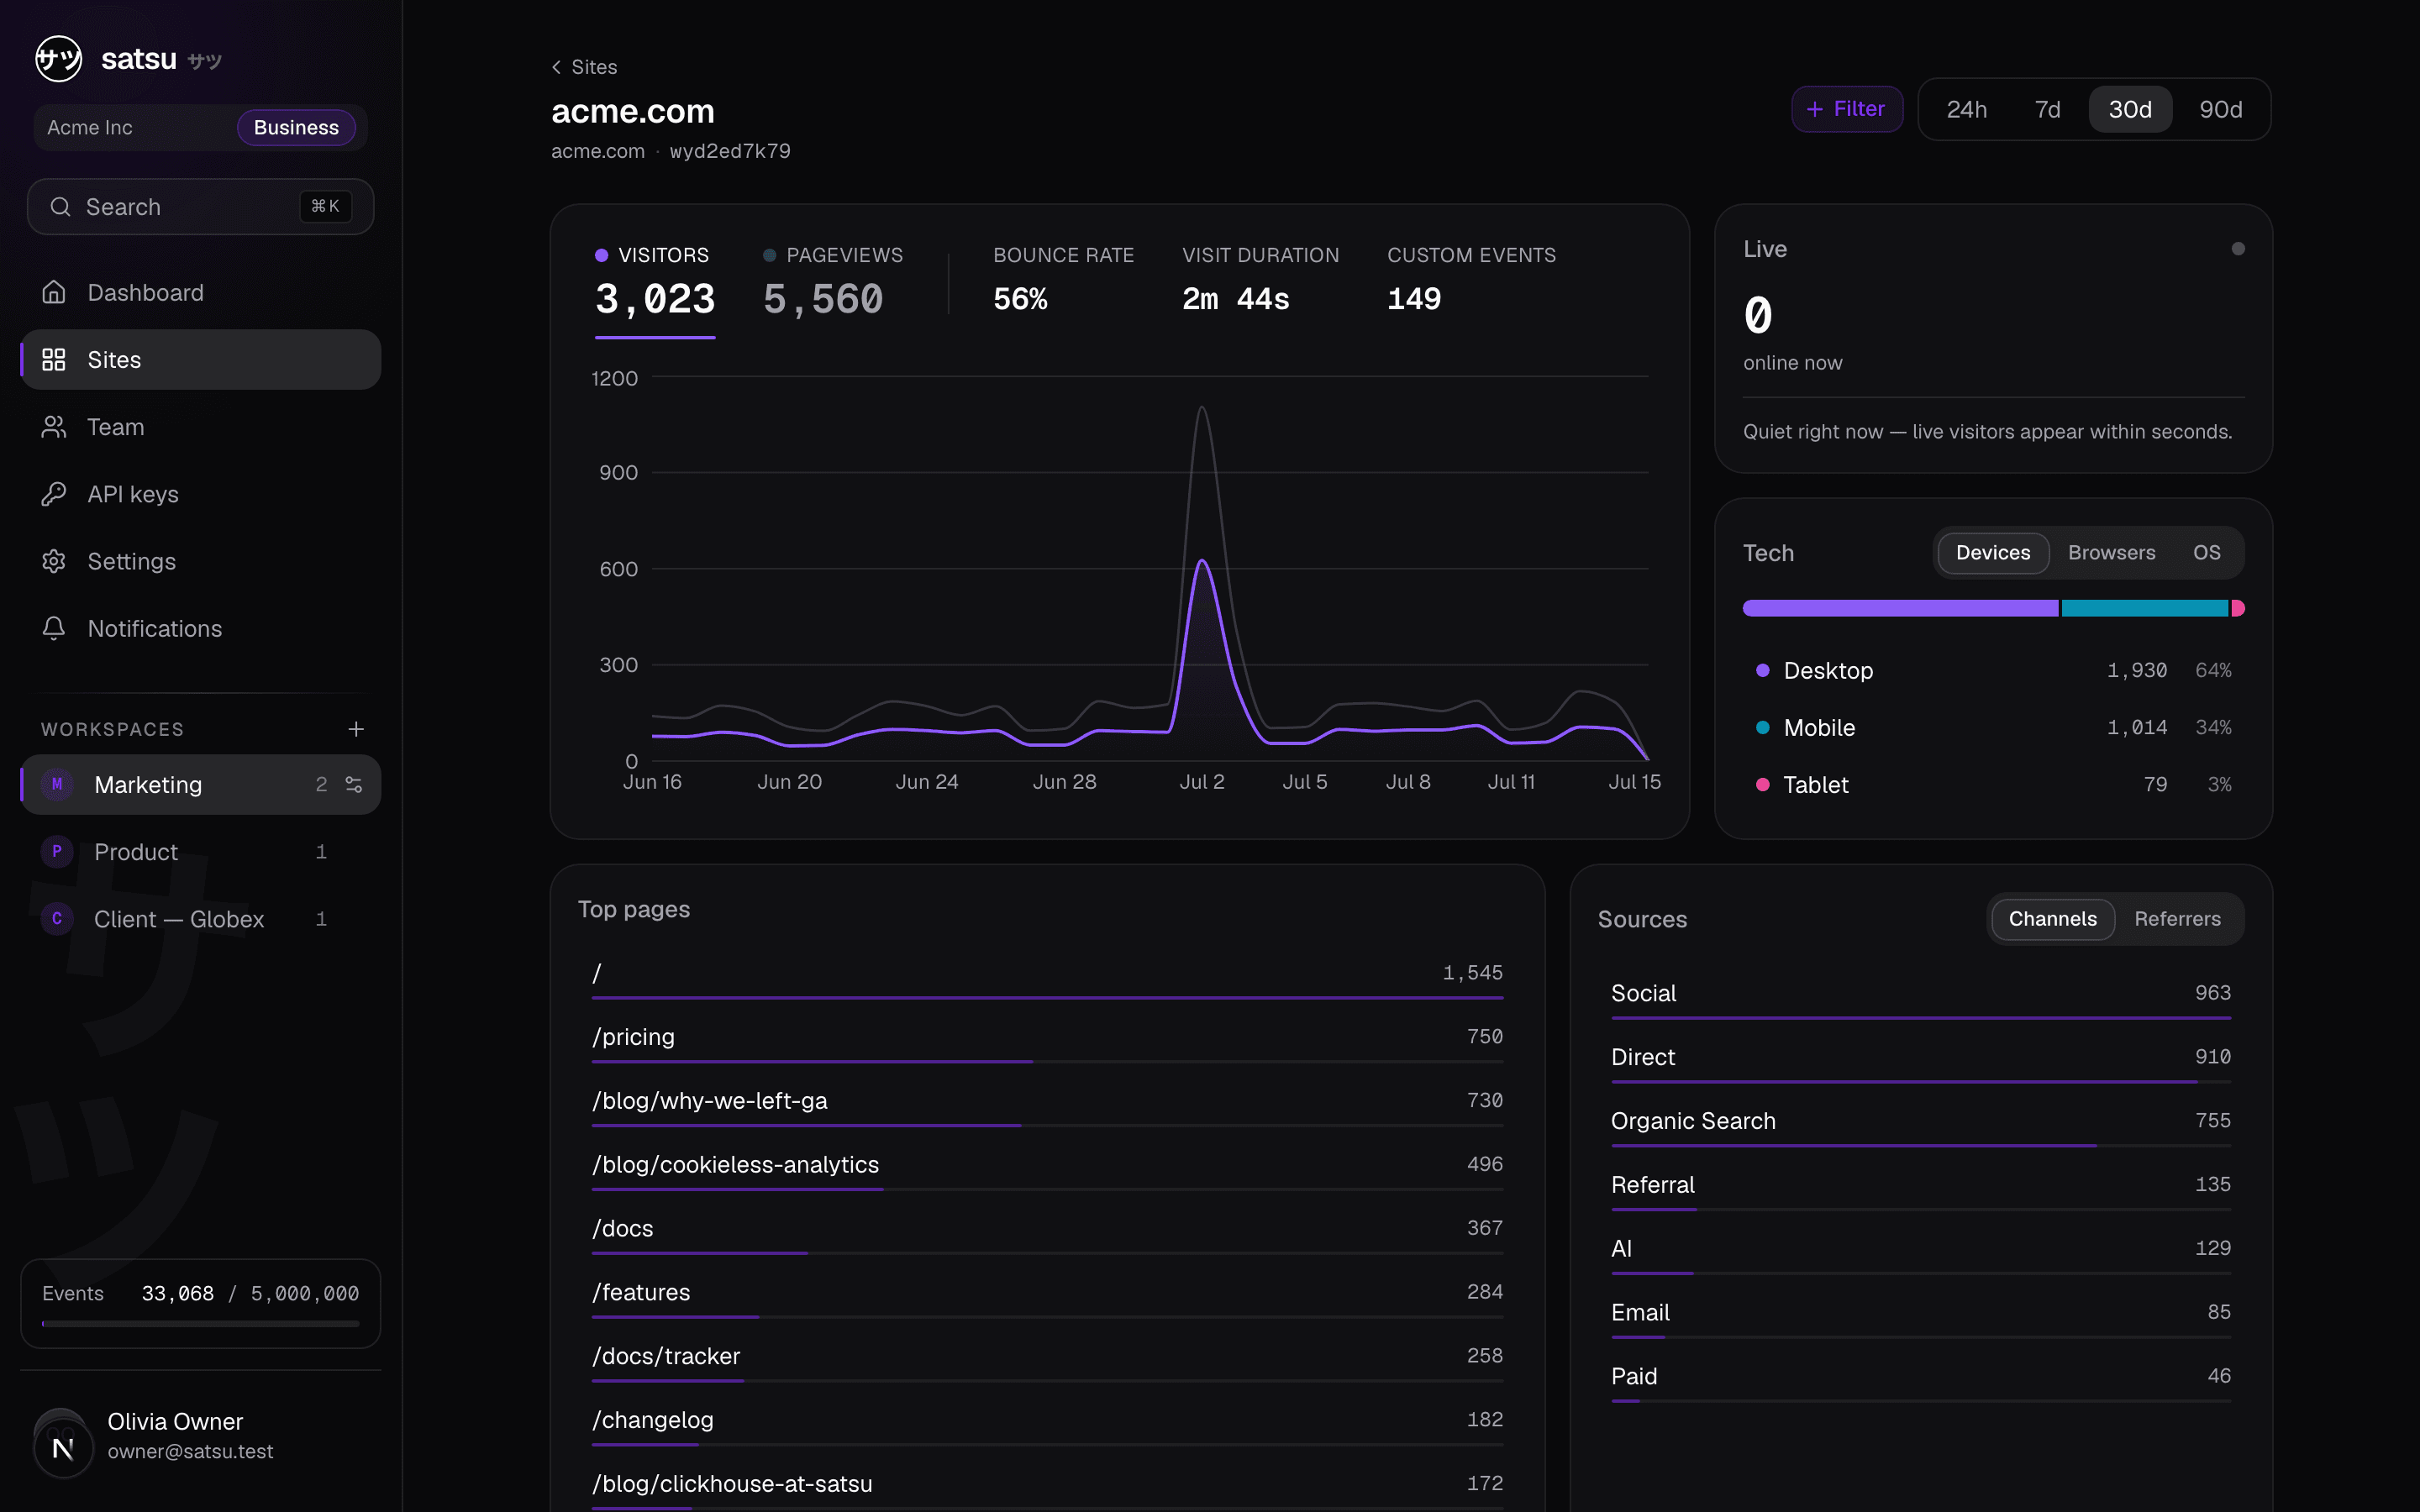2420x1512 pixels.
Task: Switch Tech panel to Devices
Action: tap(1992, 553)
